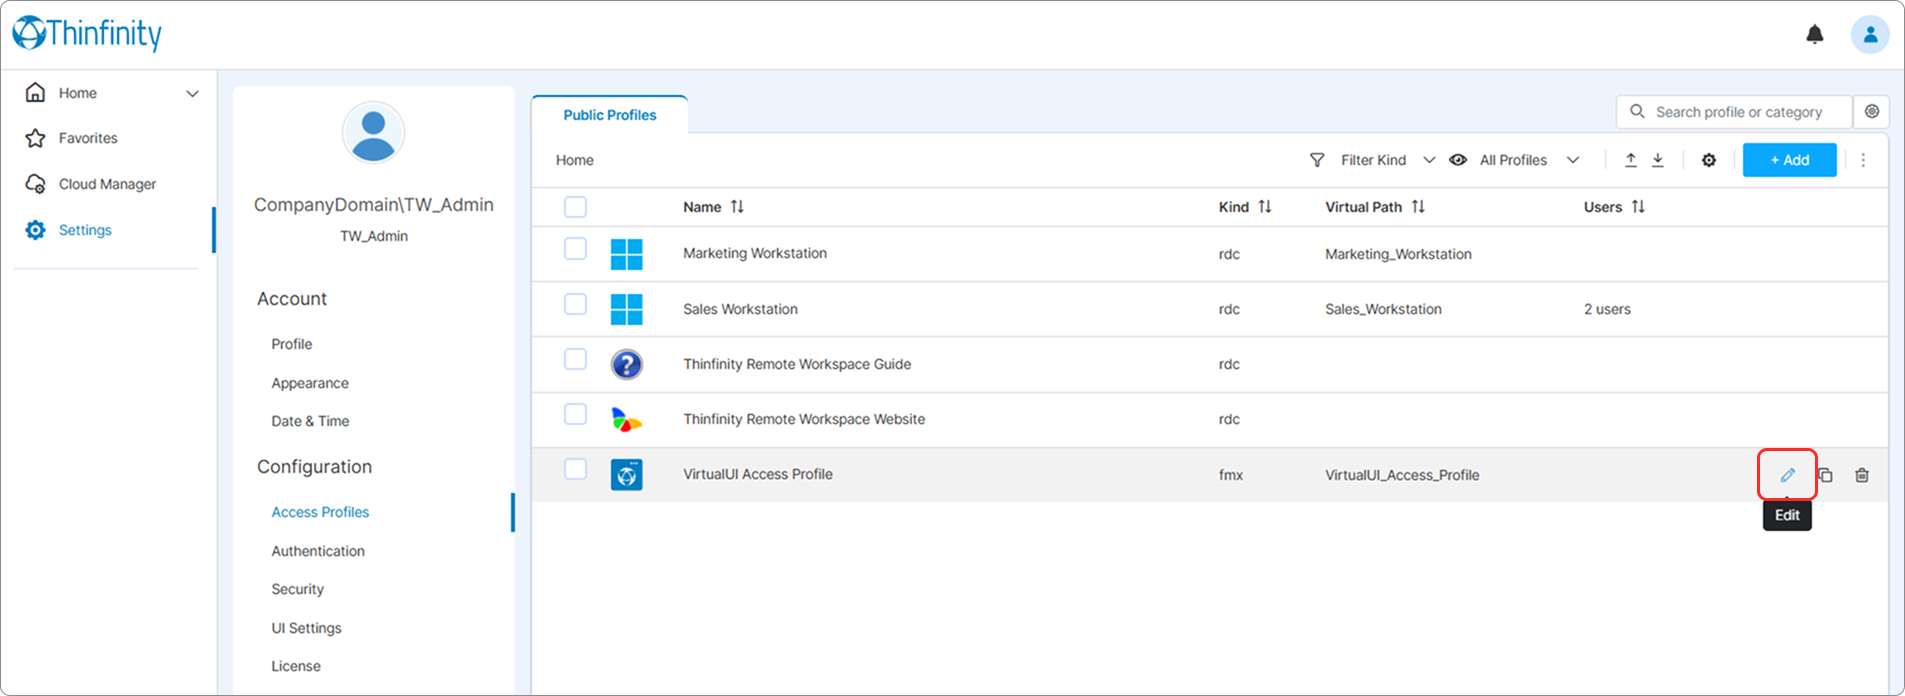Check the VirtualUI Access Profile checkbox

[x=575, y=469]
